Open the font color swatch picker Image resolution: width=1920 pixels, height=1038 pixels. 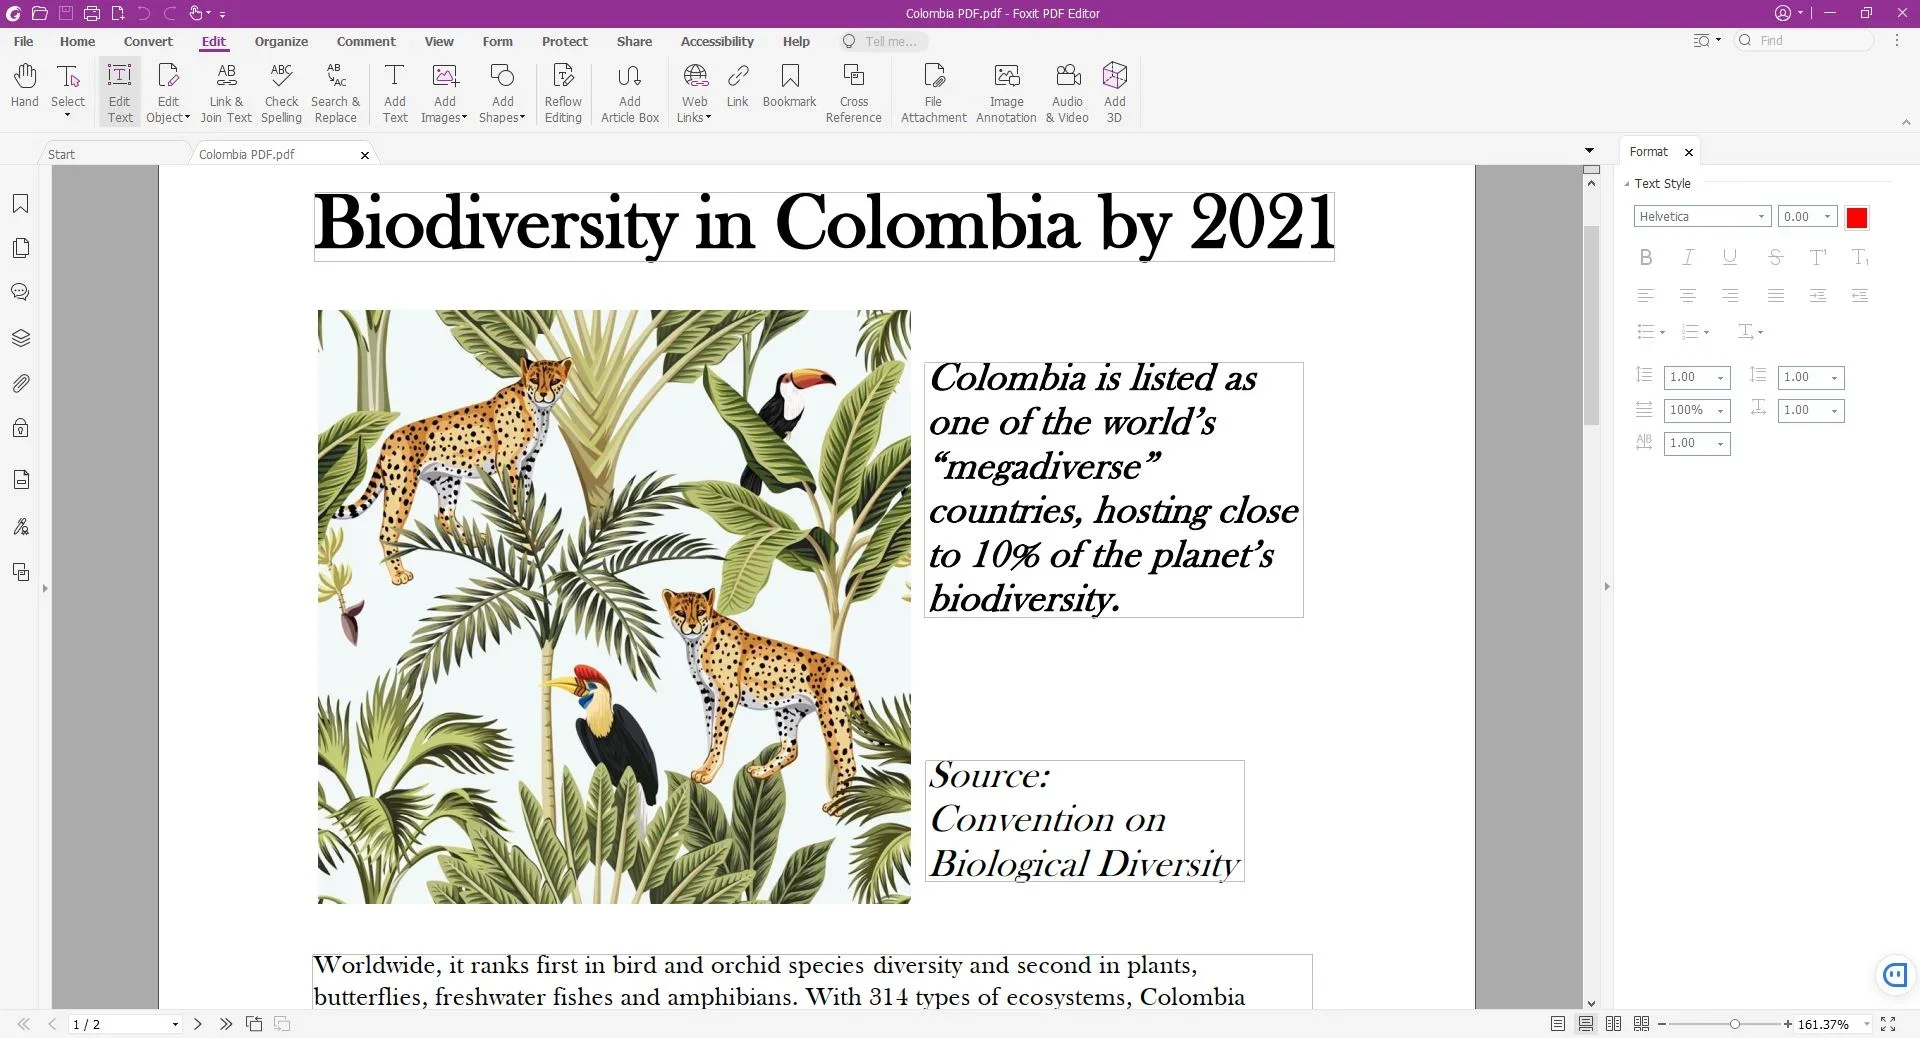(1857, 216)
